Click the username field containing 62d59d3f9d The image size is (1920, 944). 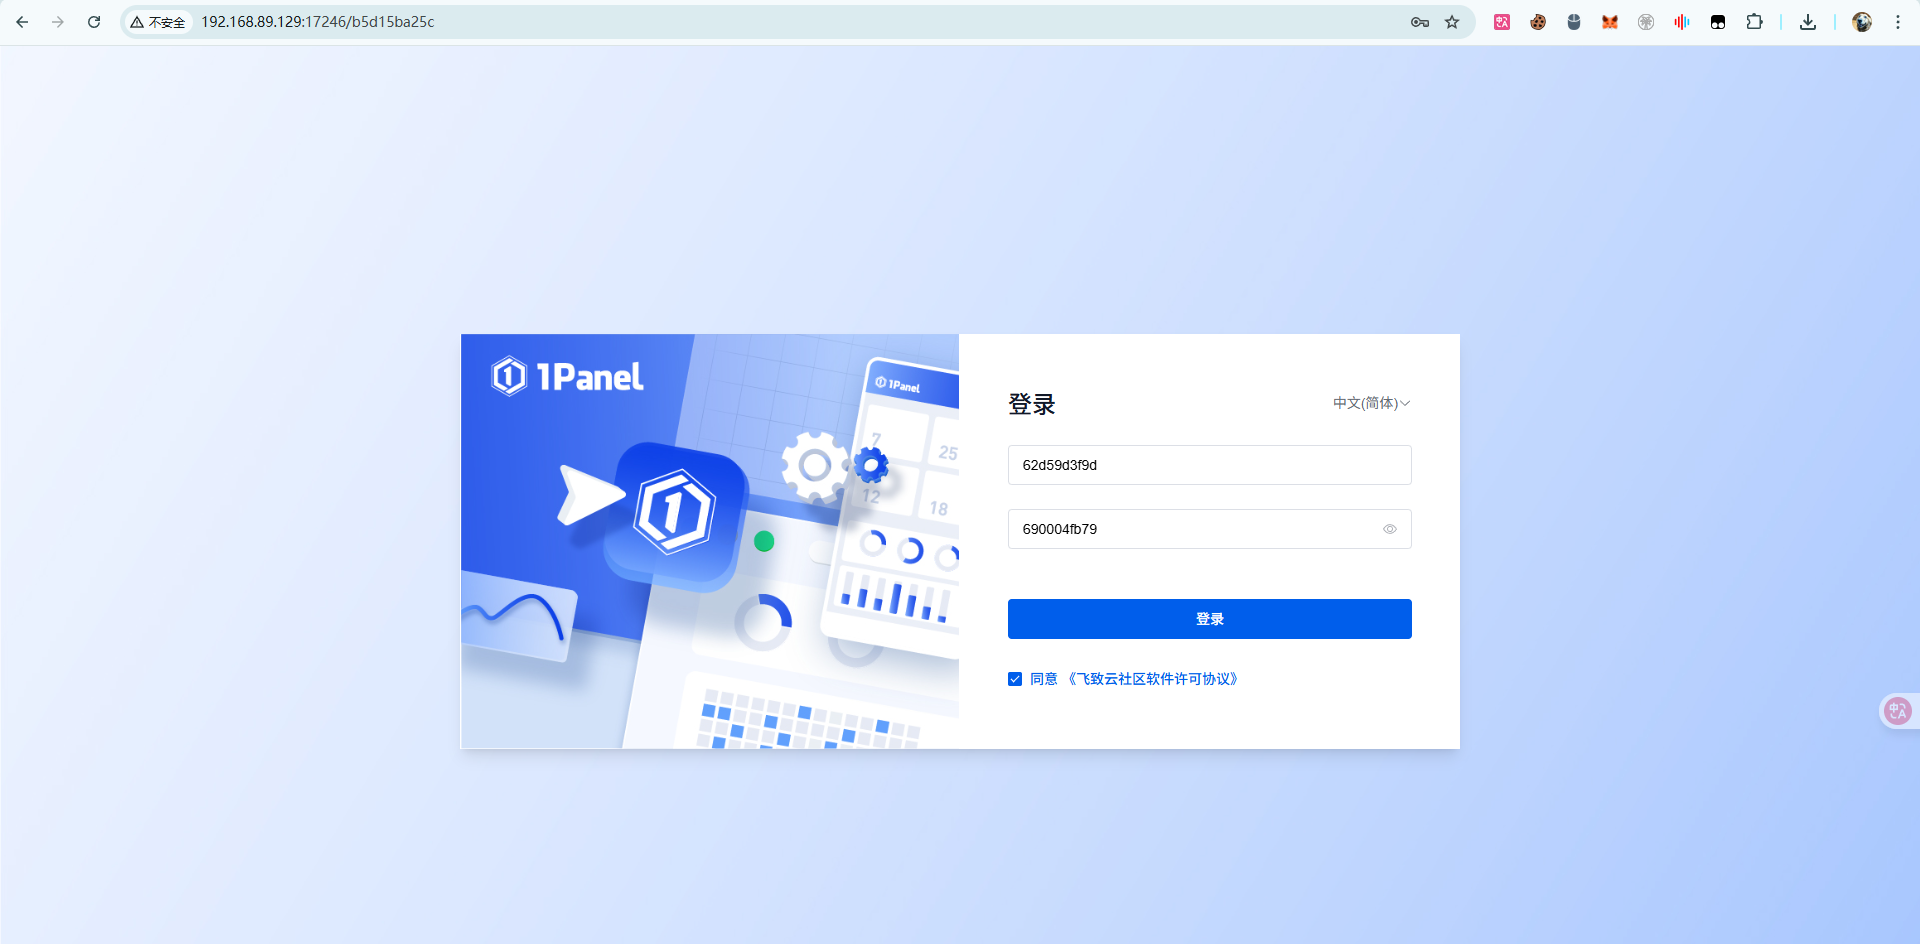[x=1210, y=465]
